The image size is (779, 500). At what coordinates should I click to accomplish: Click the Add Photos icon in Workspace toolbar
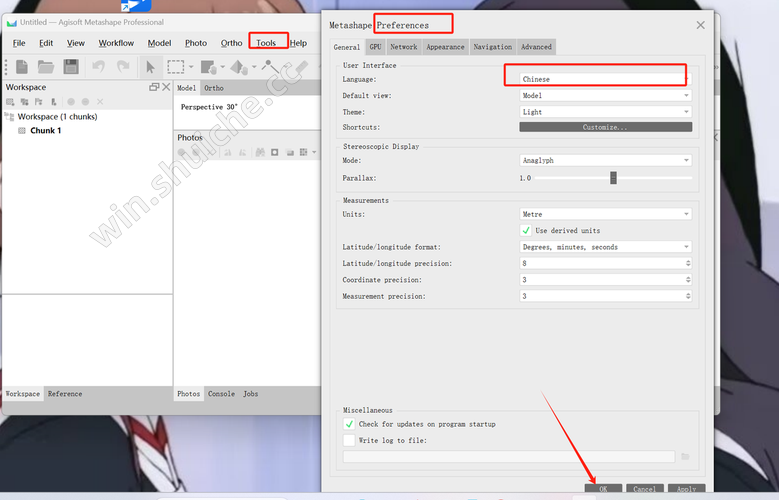[24, 101]
